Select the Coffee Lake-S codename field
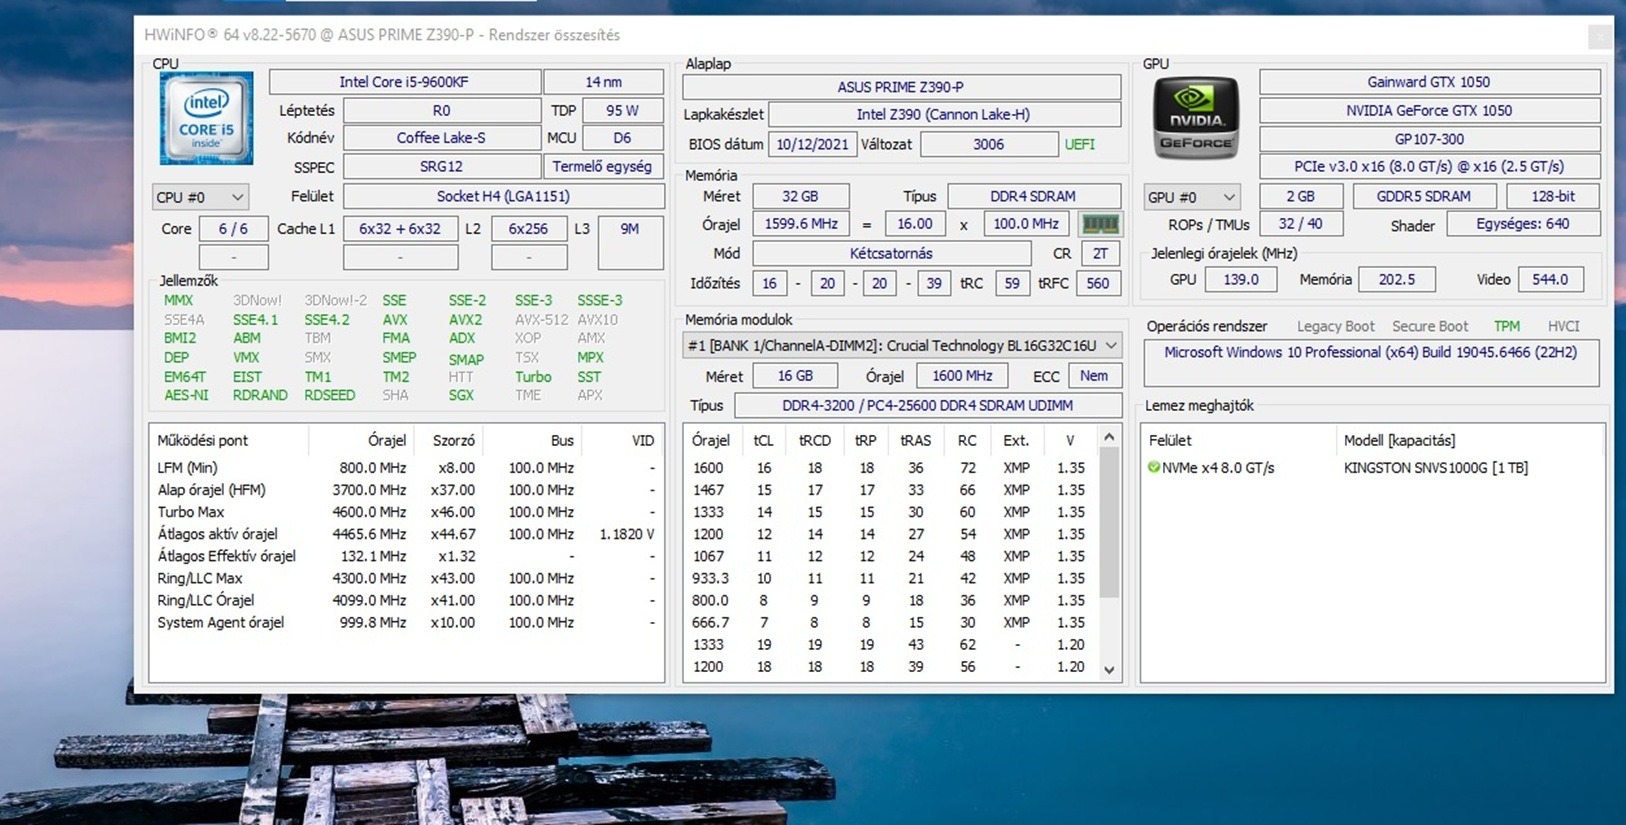 441,138
